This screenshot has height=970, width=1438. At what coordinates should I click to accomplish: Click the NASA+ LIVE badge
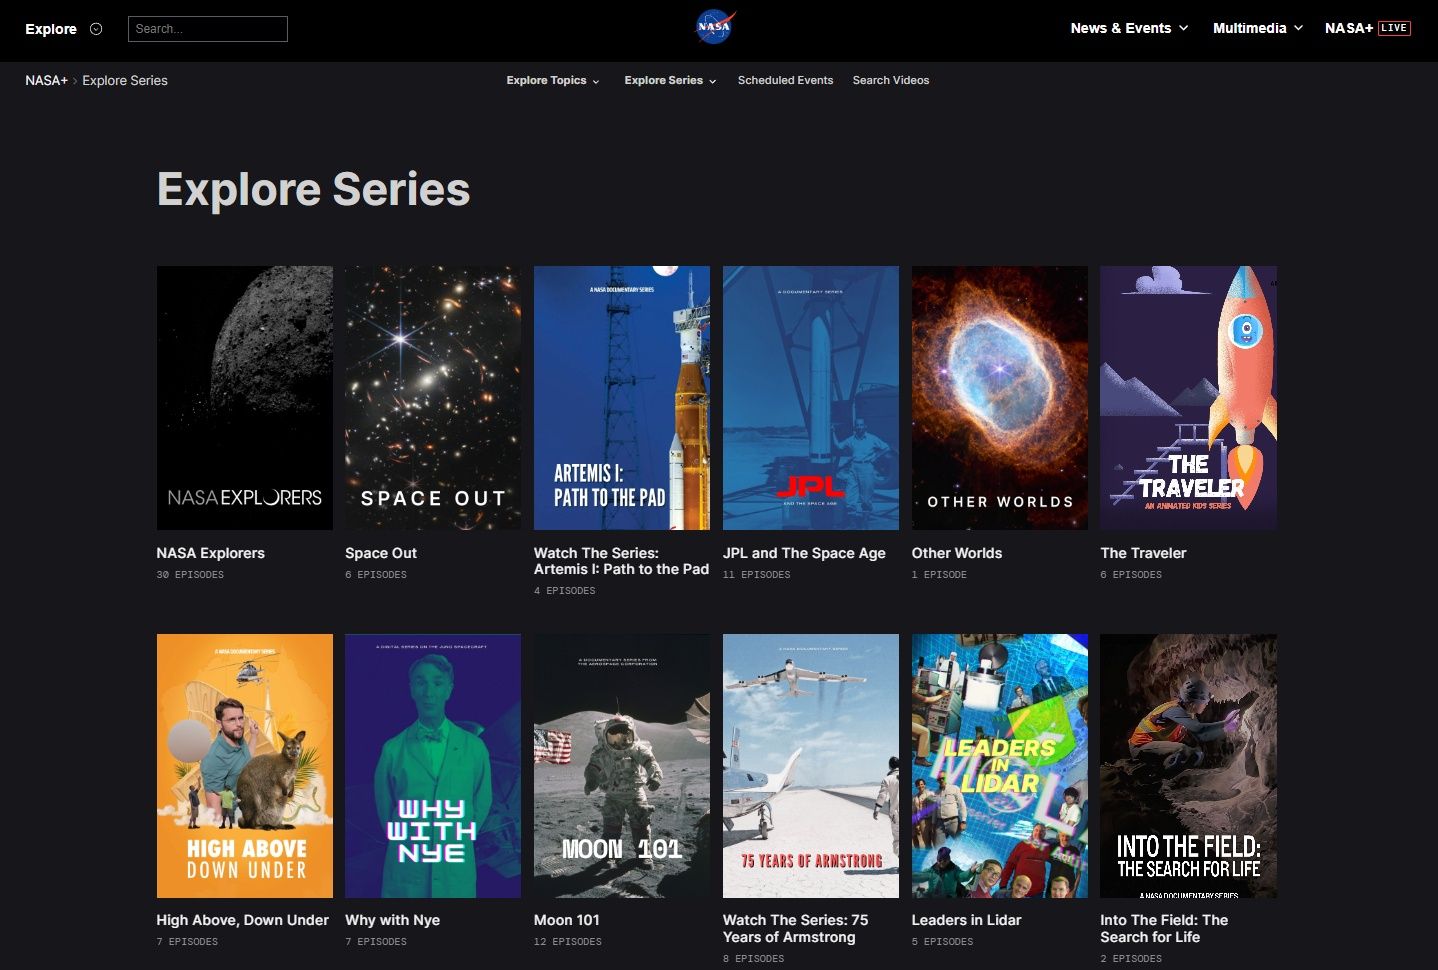tap(1394, 28)
